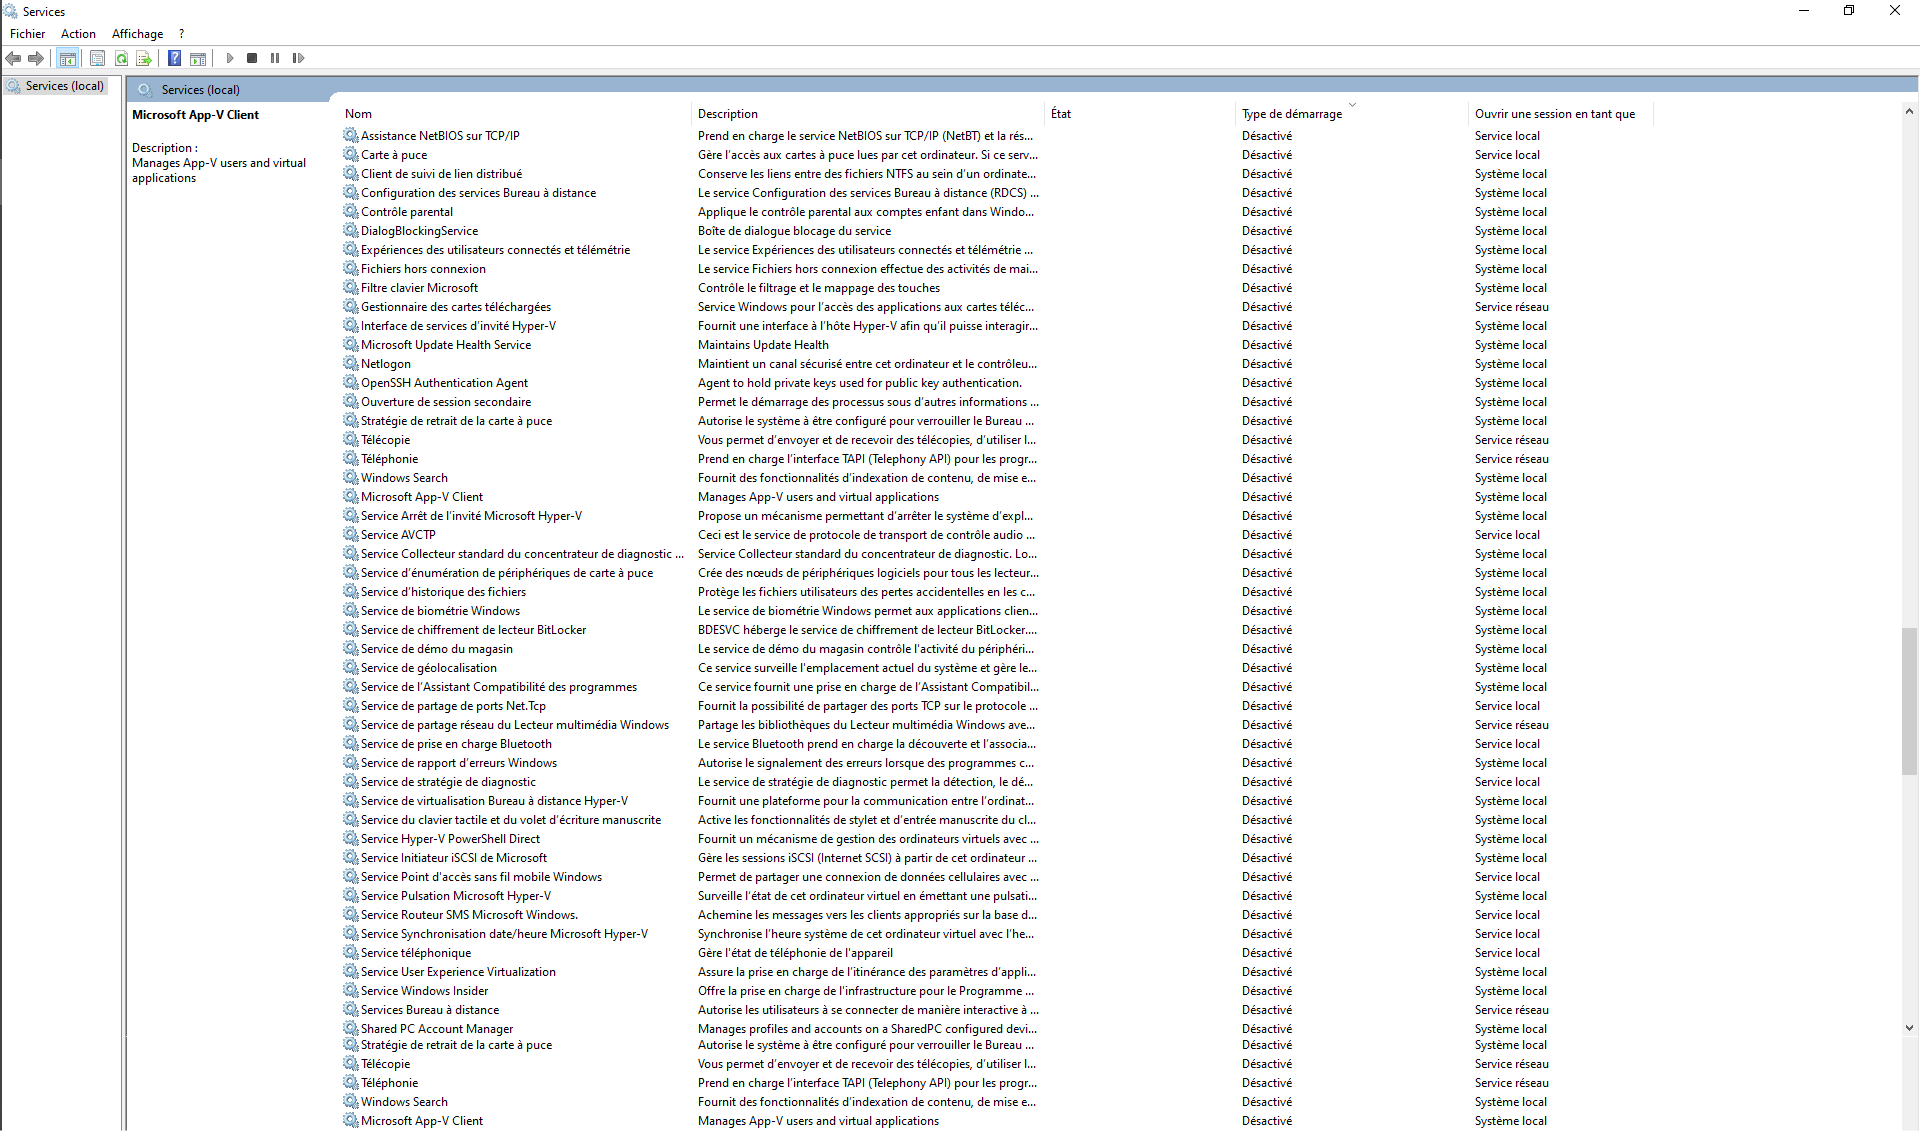Select Configuration des services Bureau à distance
This screenshot has height=1134, width=1924.
point(478,193)
